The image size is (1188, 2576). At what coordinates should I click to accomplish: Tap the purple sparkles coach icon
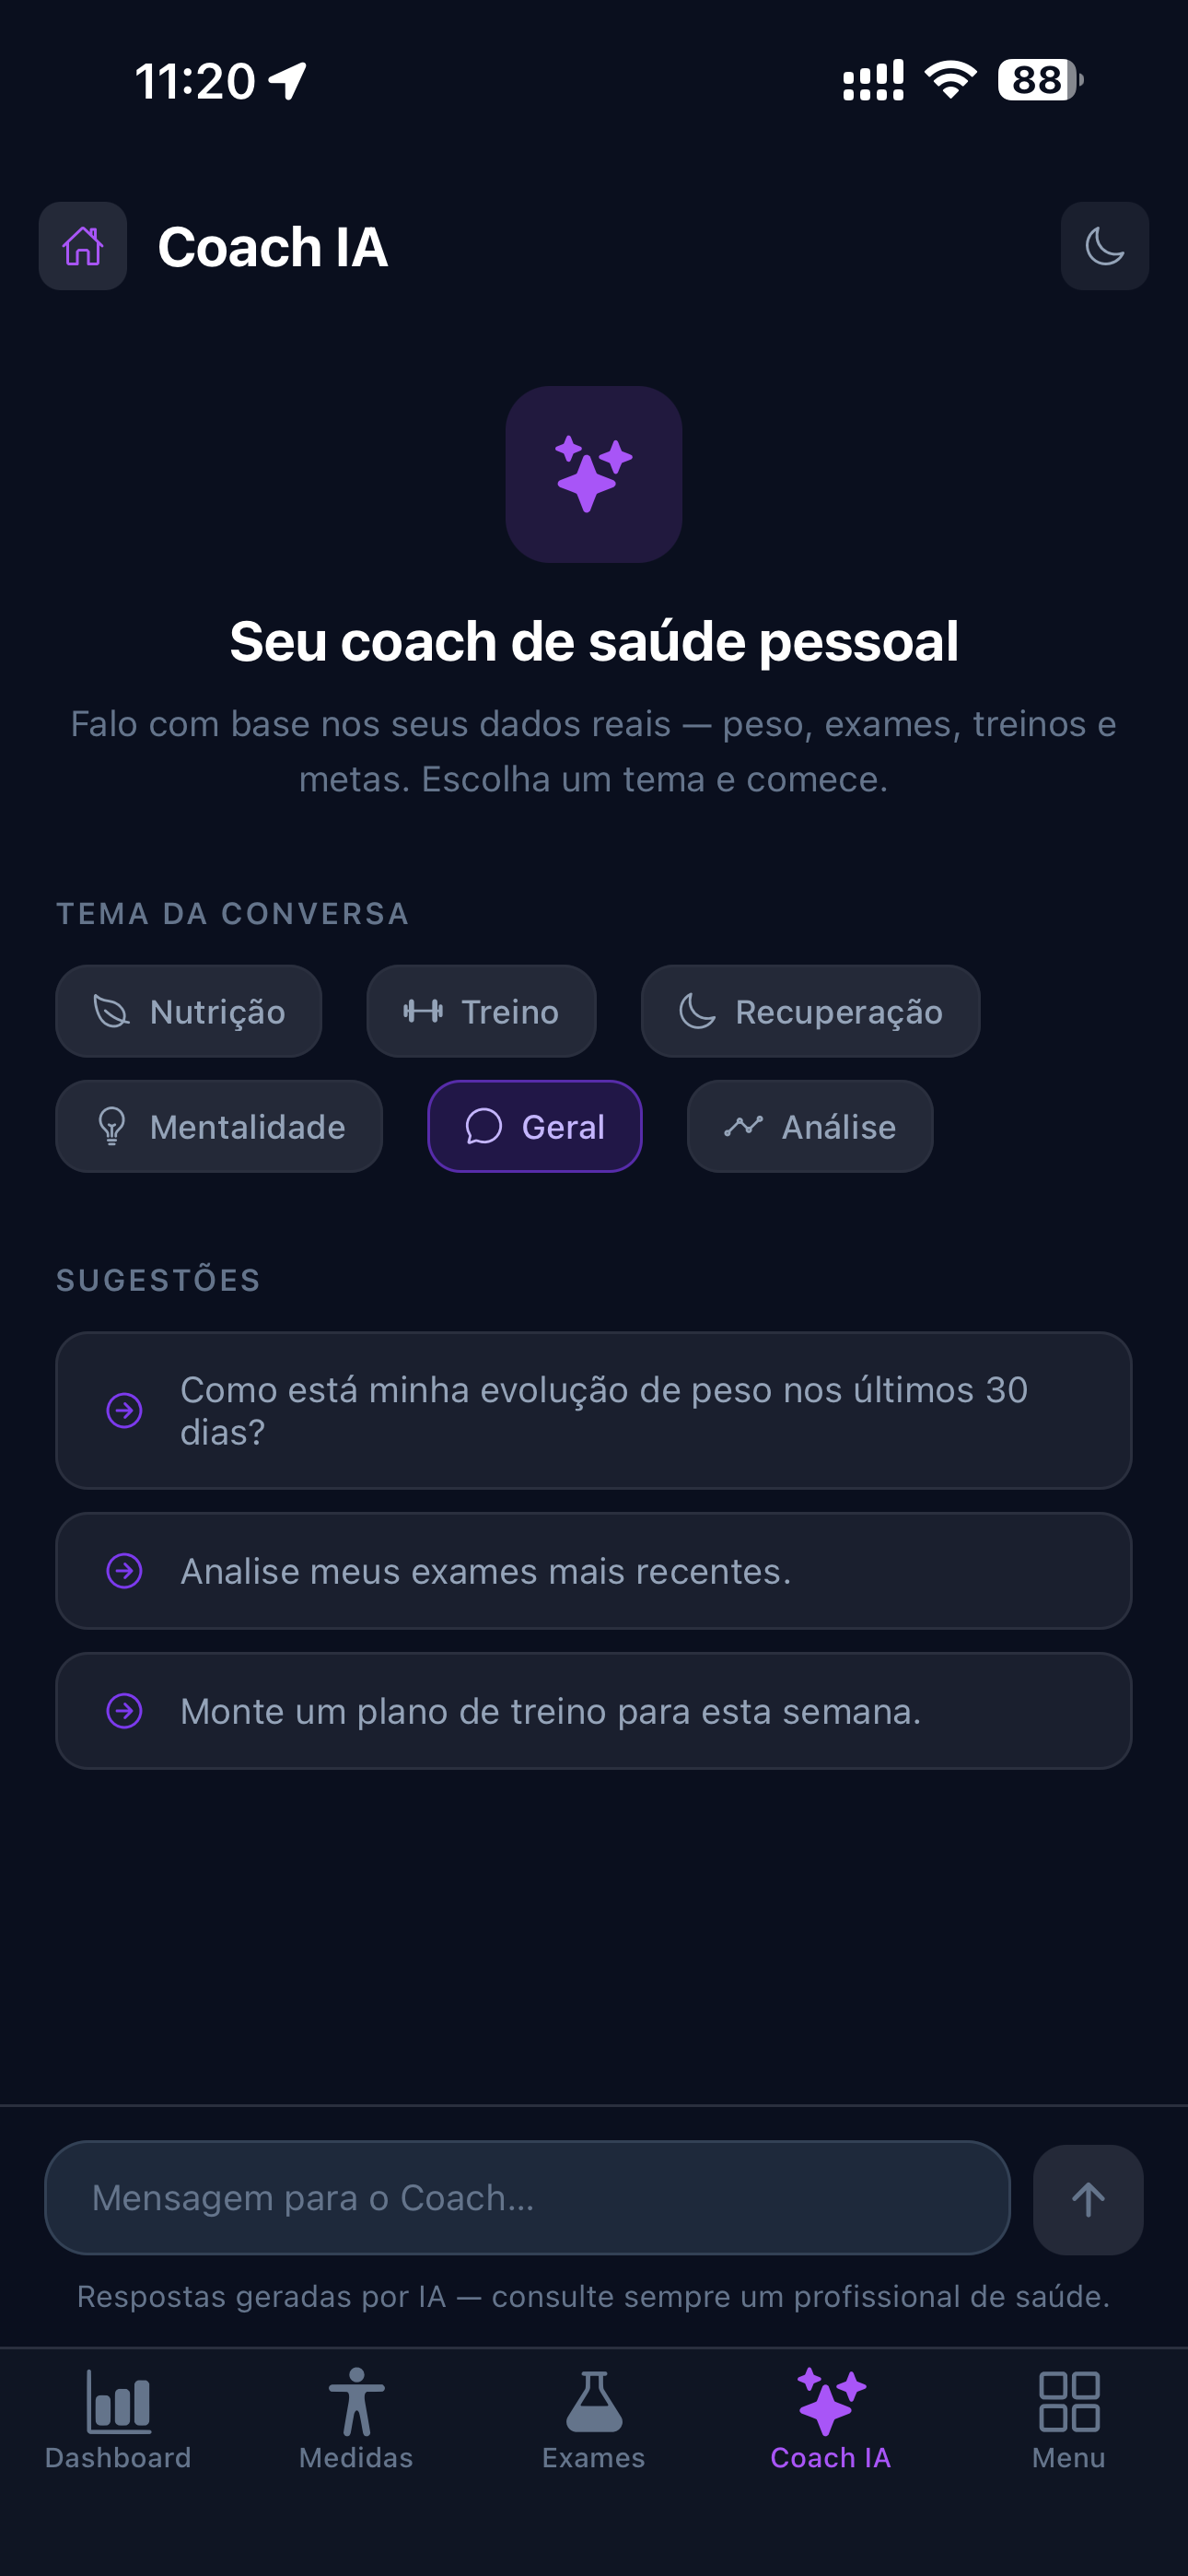pyautogui.click(x=594, y=474)
